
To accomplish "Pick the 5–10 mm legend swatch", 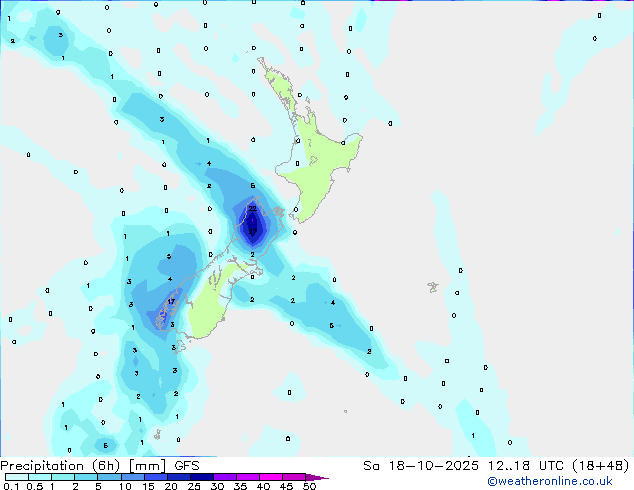I will pyautogui.click(x=109, y=477).
